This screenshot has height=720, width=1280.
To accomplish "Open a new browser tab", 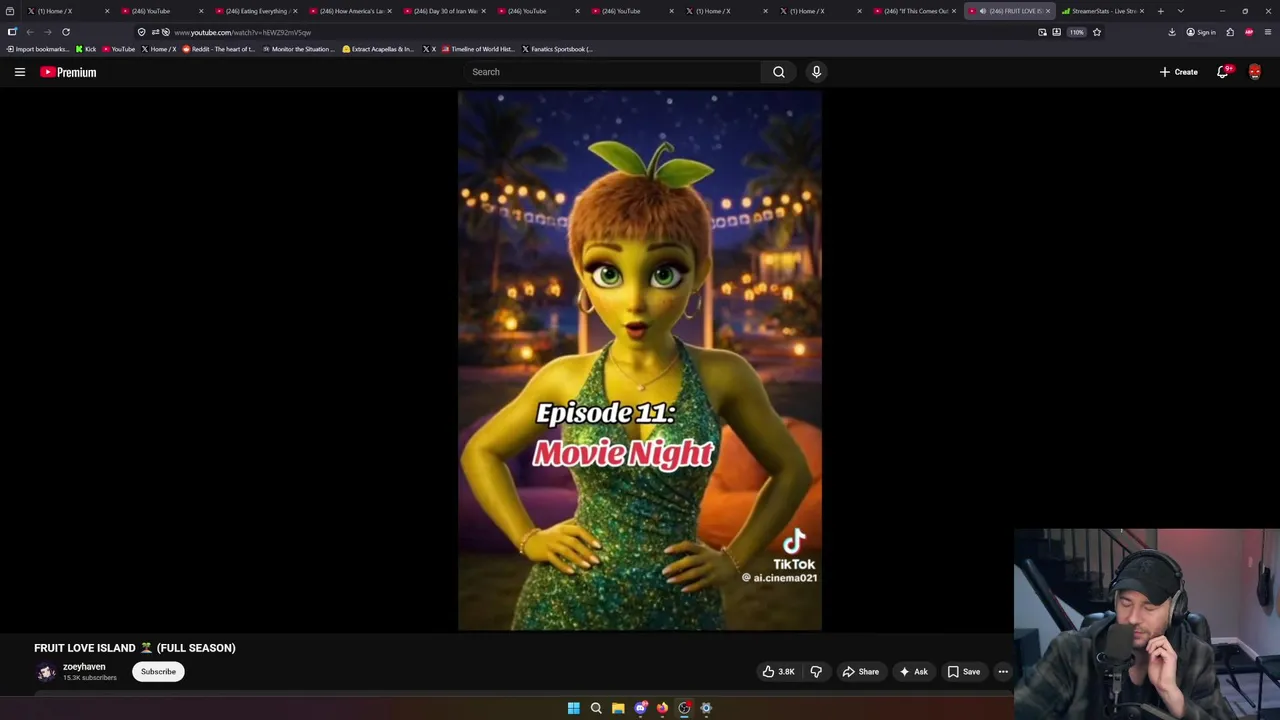I will click(x=1161, y=11).
